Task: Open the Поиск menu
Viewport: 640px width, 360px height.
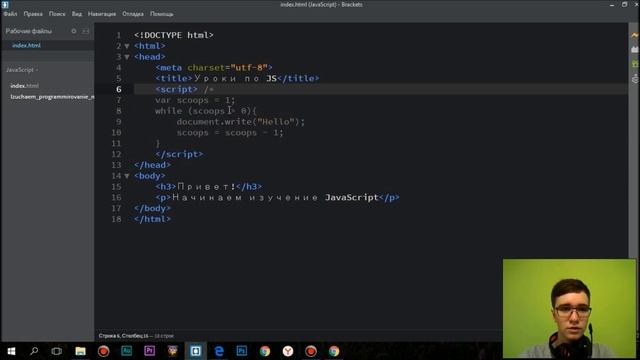Action: click(57, 14)
